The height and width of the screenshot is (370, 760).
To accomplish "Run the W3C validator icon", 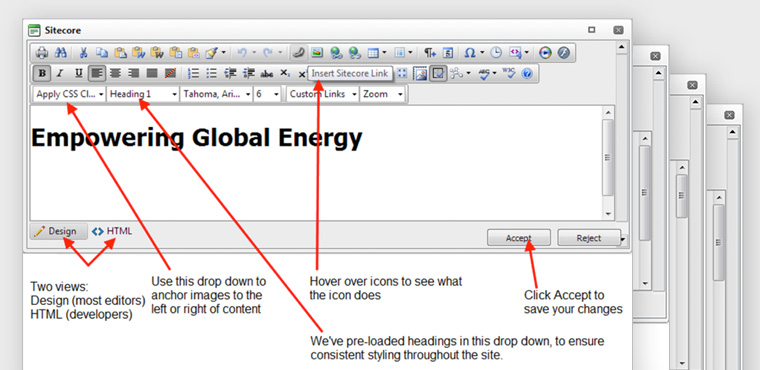I will click(508, 73).
